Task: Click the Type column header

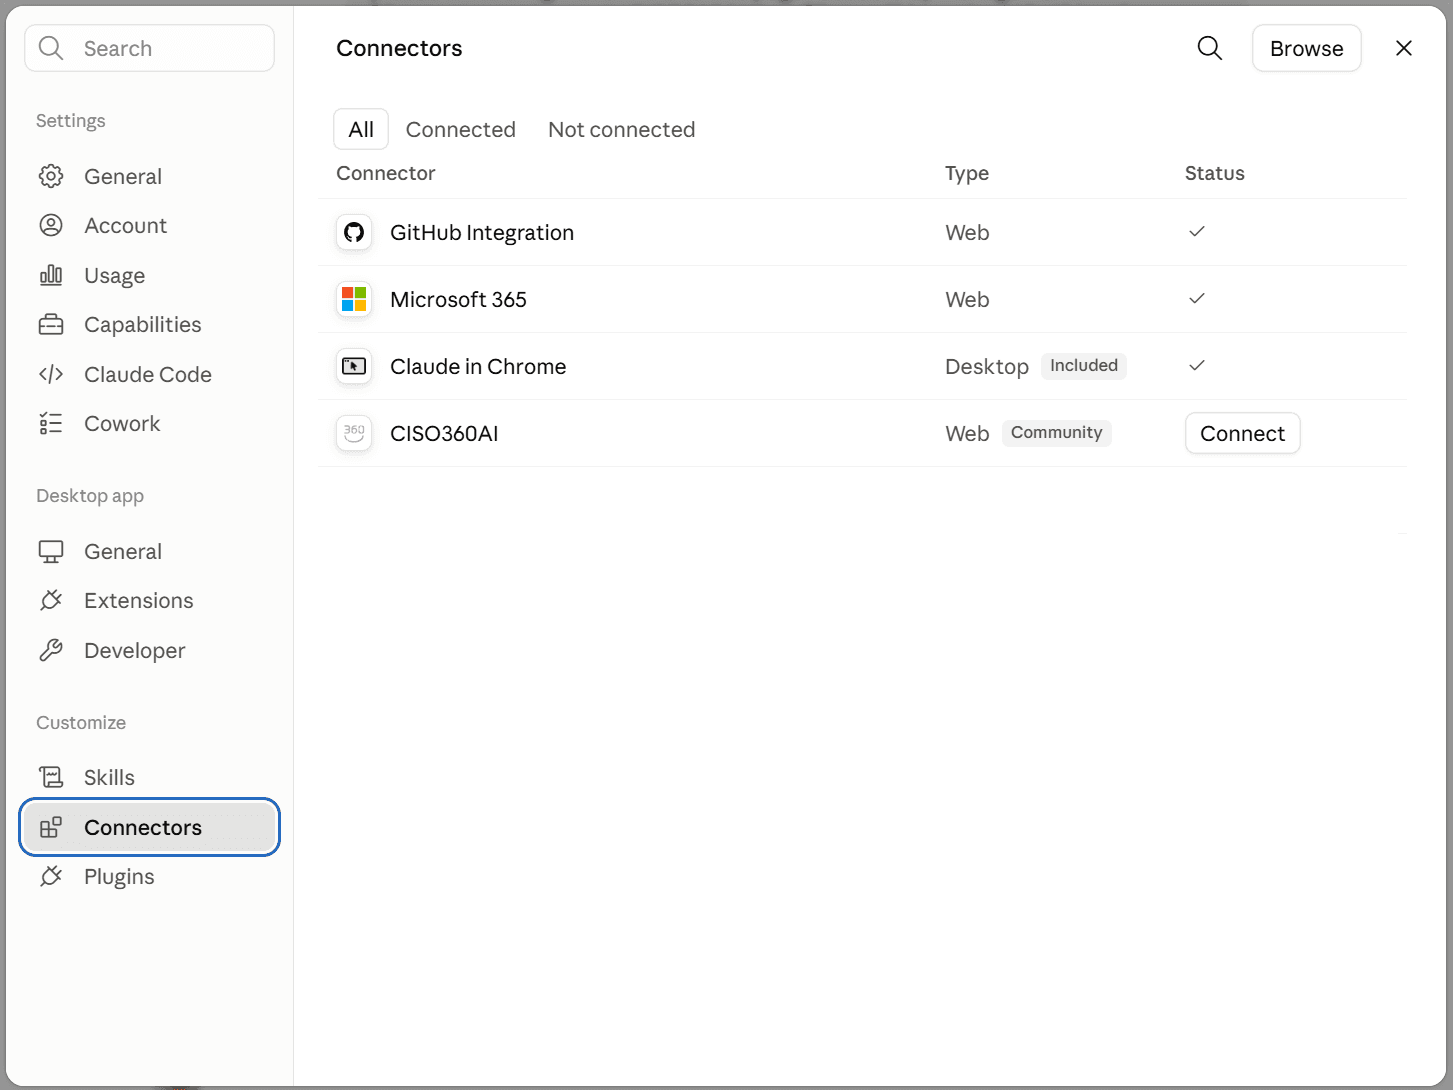Action: [967, 173]
